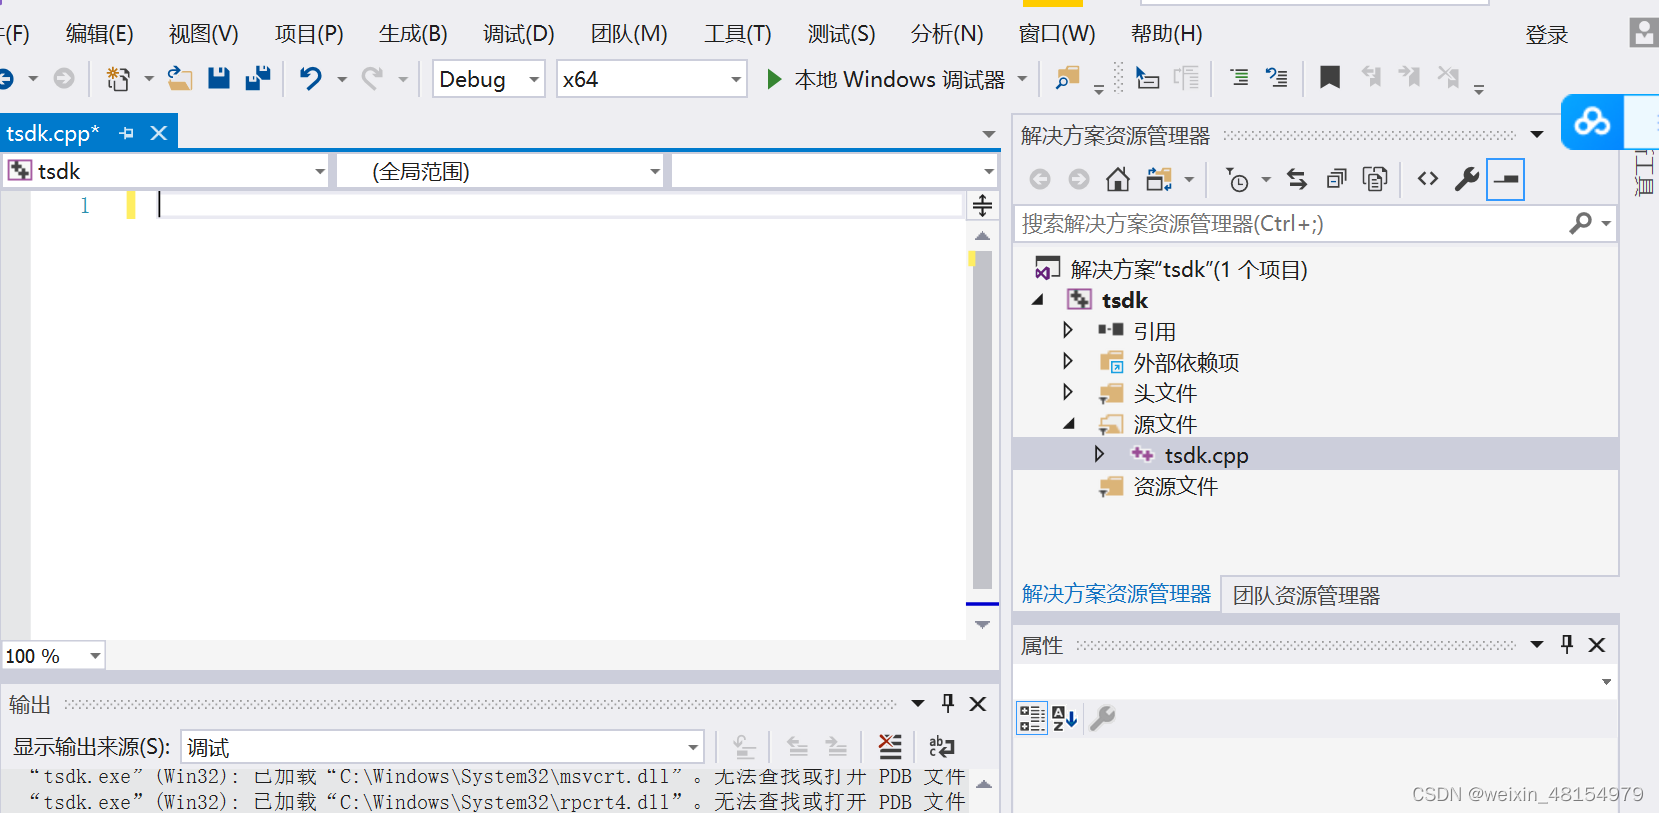
Task: Open the debugger target dropdown arrow
Action: pyautogui.click(x=1022, y=79)
